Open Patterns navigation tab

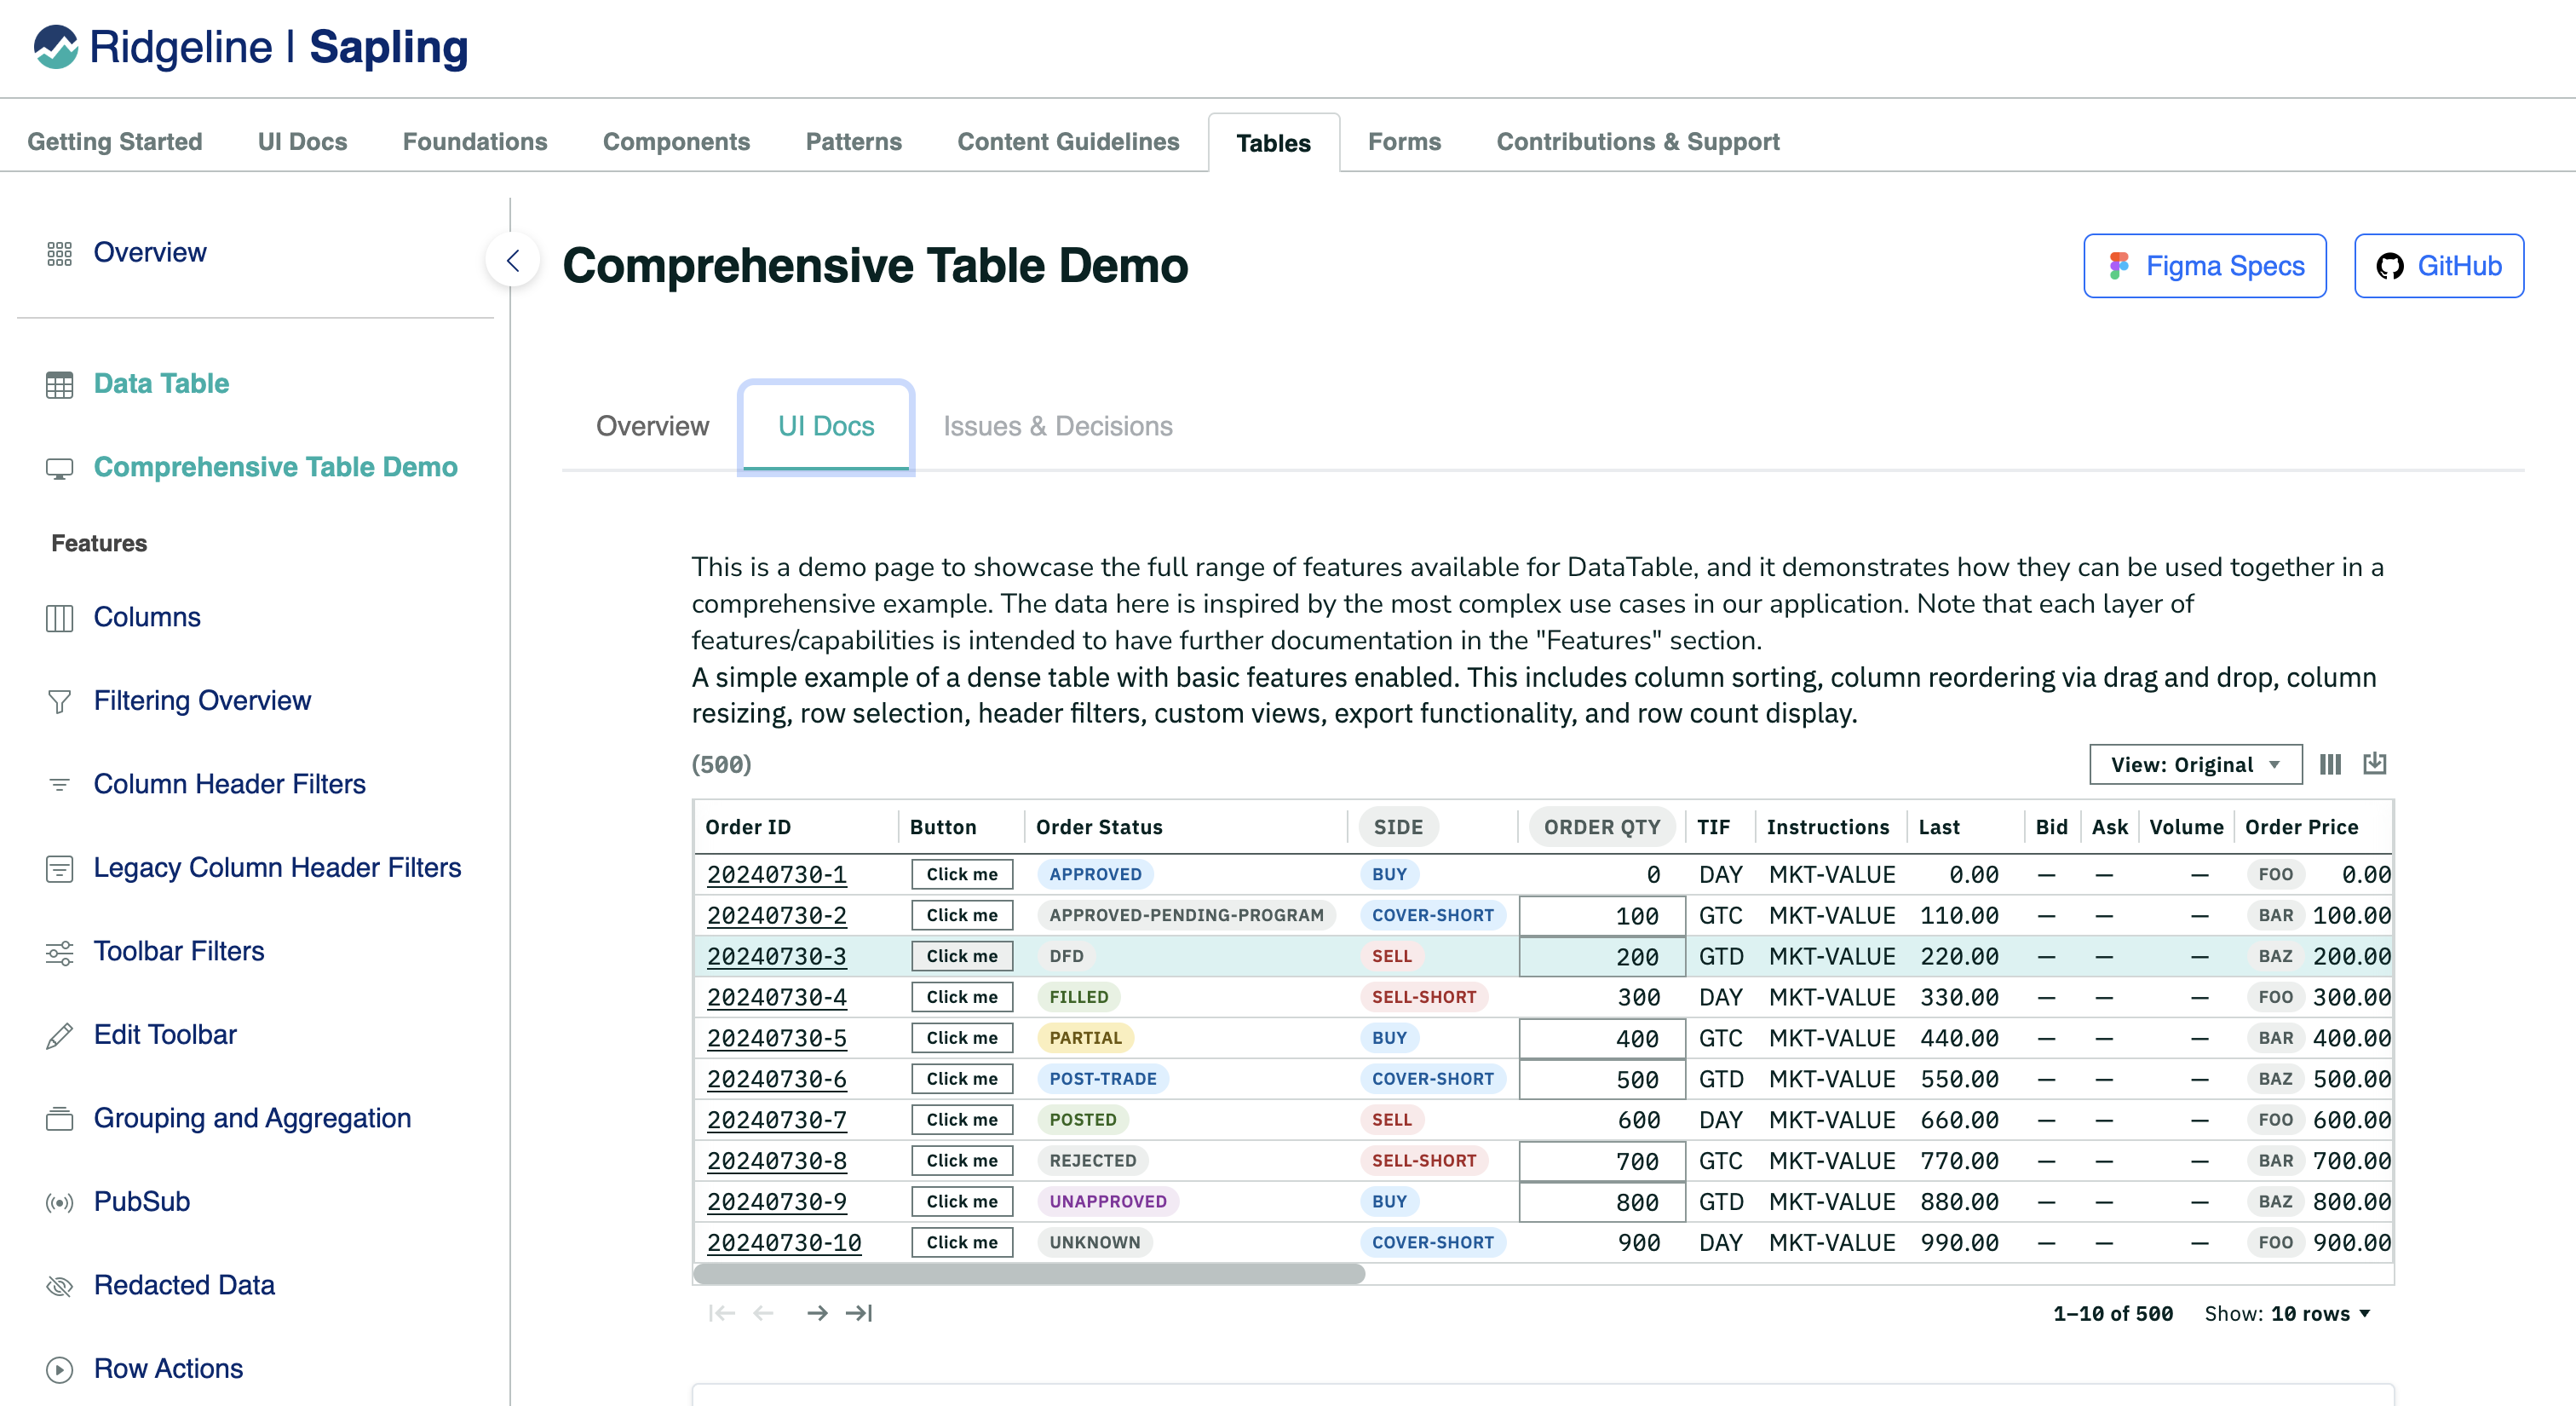tap(853, 142)
